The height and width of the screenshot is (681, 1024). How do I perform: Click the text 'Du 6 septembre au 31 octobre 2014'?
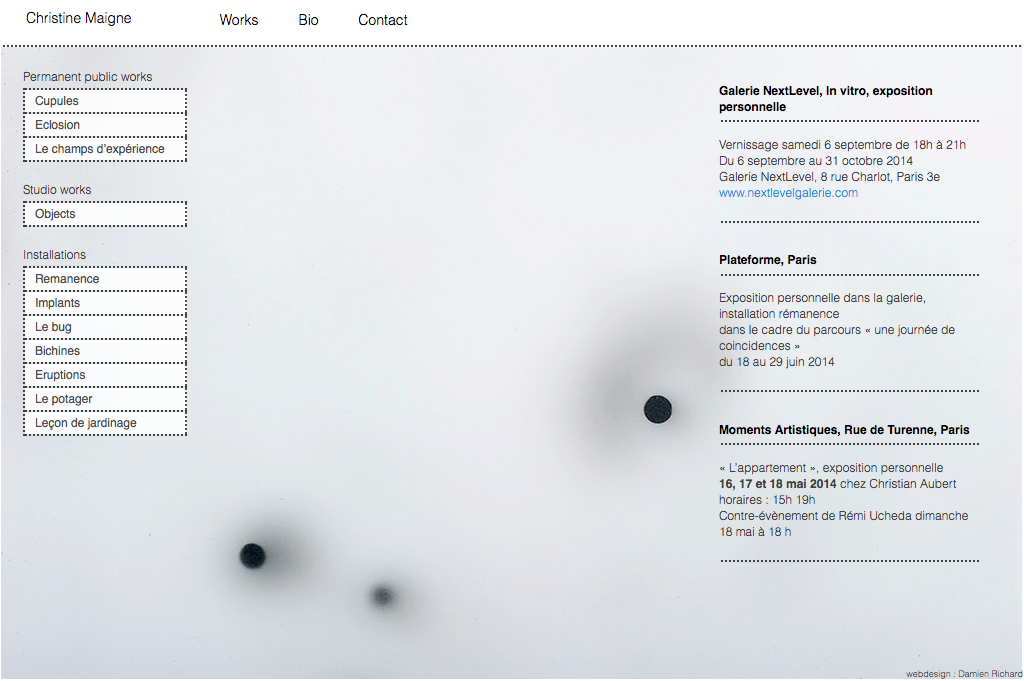(816, 161)
